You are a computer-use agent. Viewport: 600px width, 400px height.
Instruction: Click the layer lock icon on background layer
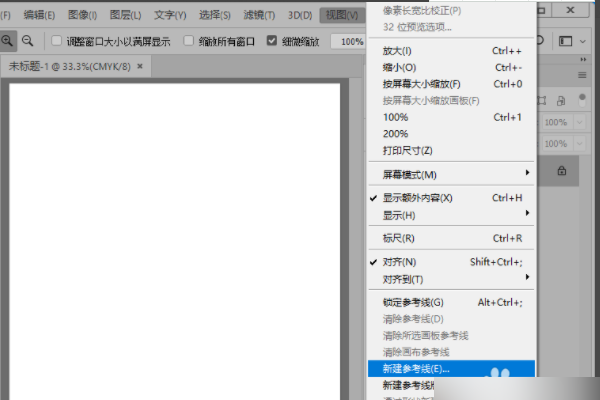tap(561, 171)
